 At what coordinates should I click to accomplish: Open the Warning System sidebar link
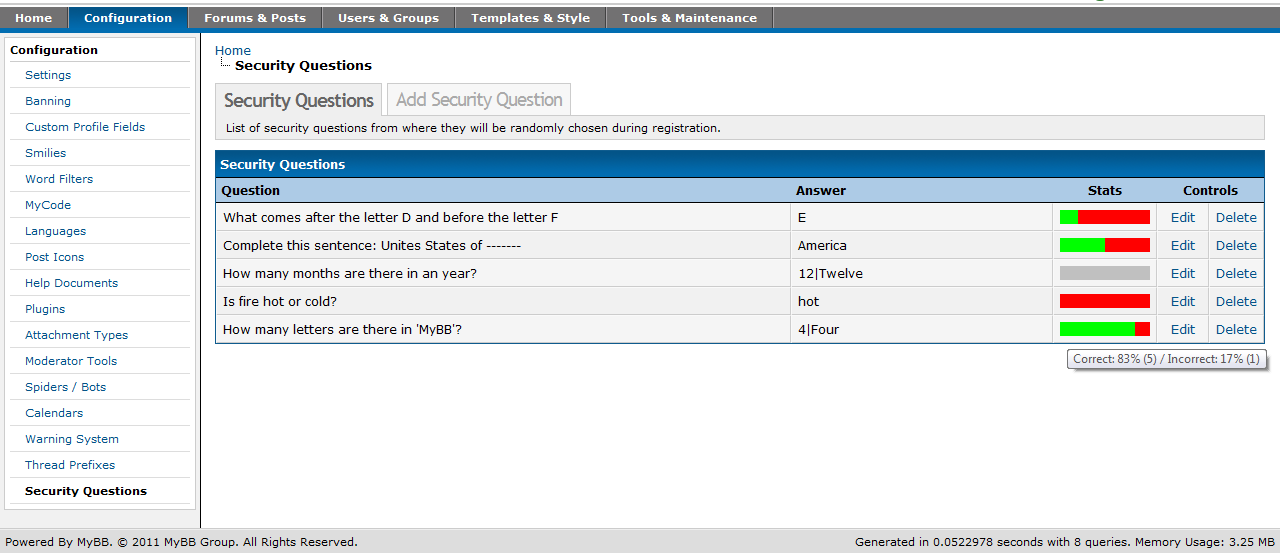point(72,439)
